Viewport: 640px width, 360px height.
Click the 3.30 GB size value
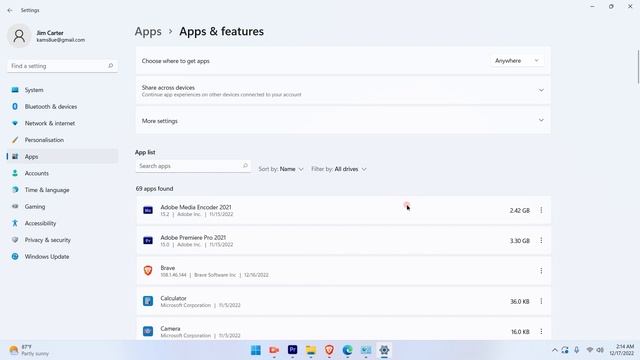click(520, 241)
